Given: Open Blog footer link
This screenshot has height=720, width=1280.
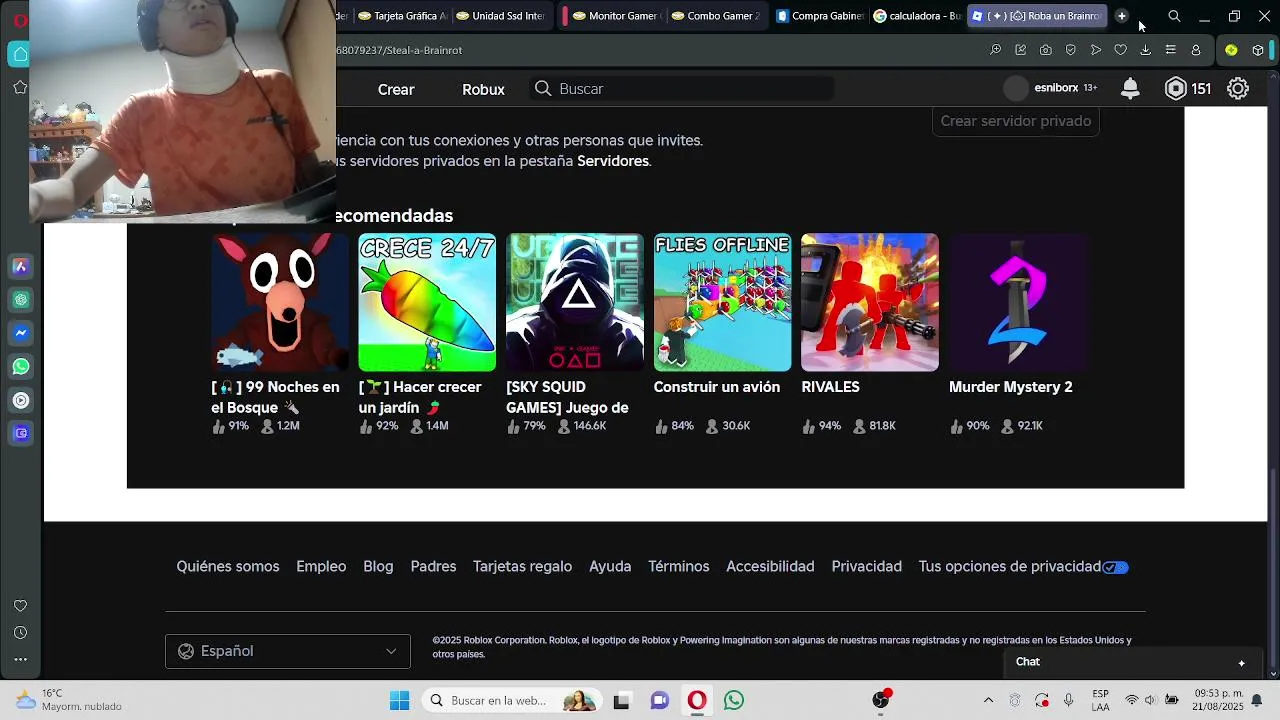Looking at the screenshot, I should pyautogui.click(x=378, y=567).
